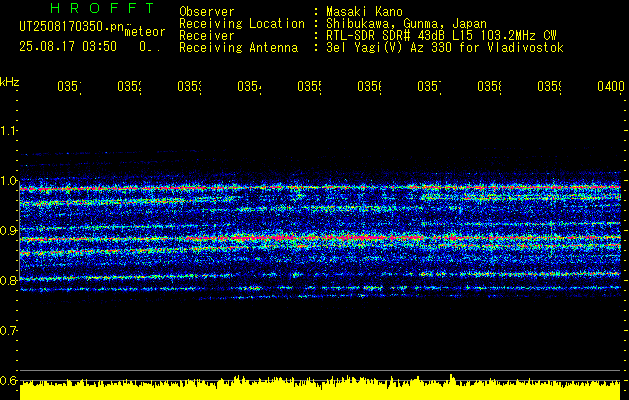Click the 0358 time marker
The width and height of the screenshot is (629, 400).
pos(490,86)
